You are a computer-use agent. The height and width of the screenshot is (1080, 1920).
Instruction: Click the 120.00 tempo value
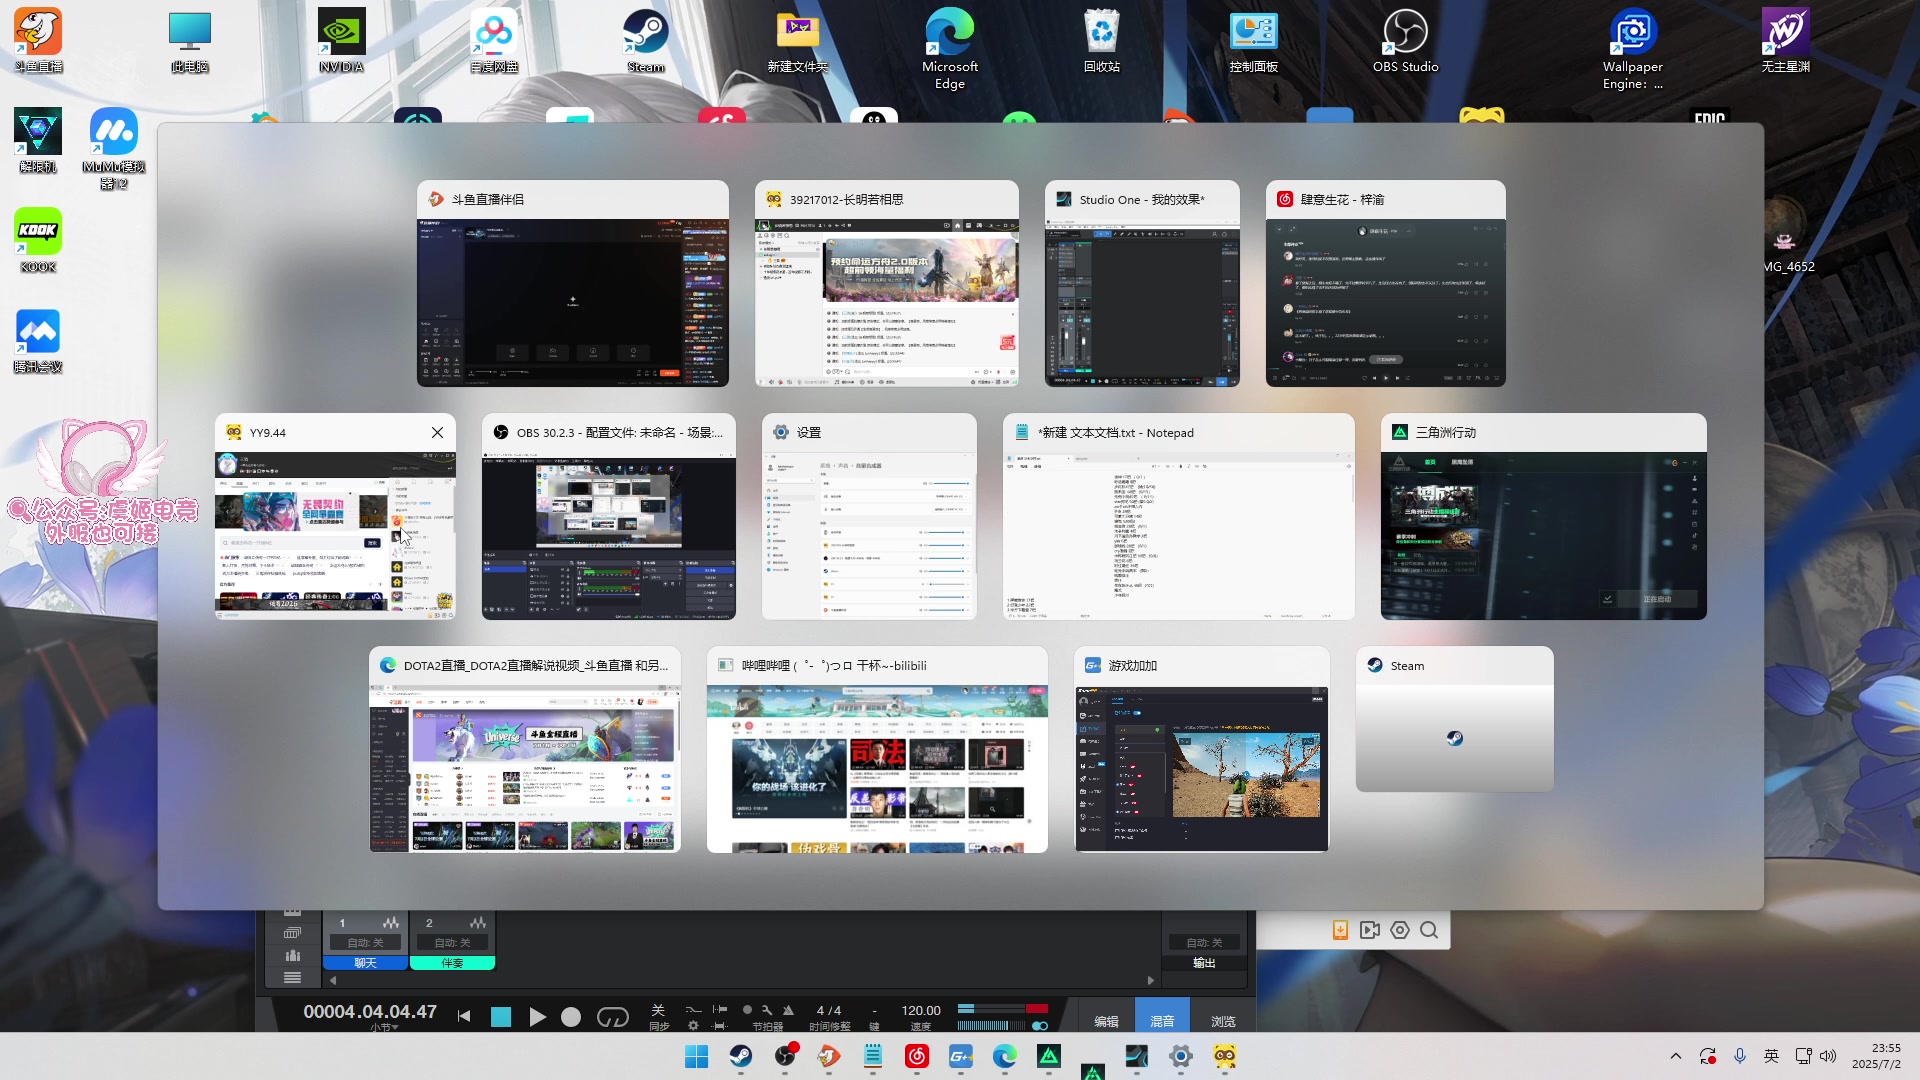point(921,1011)
